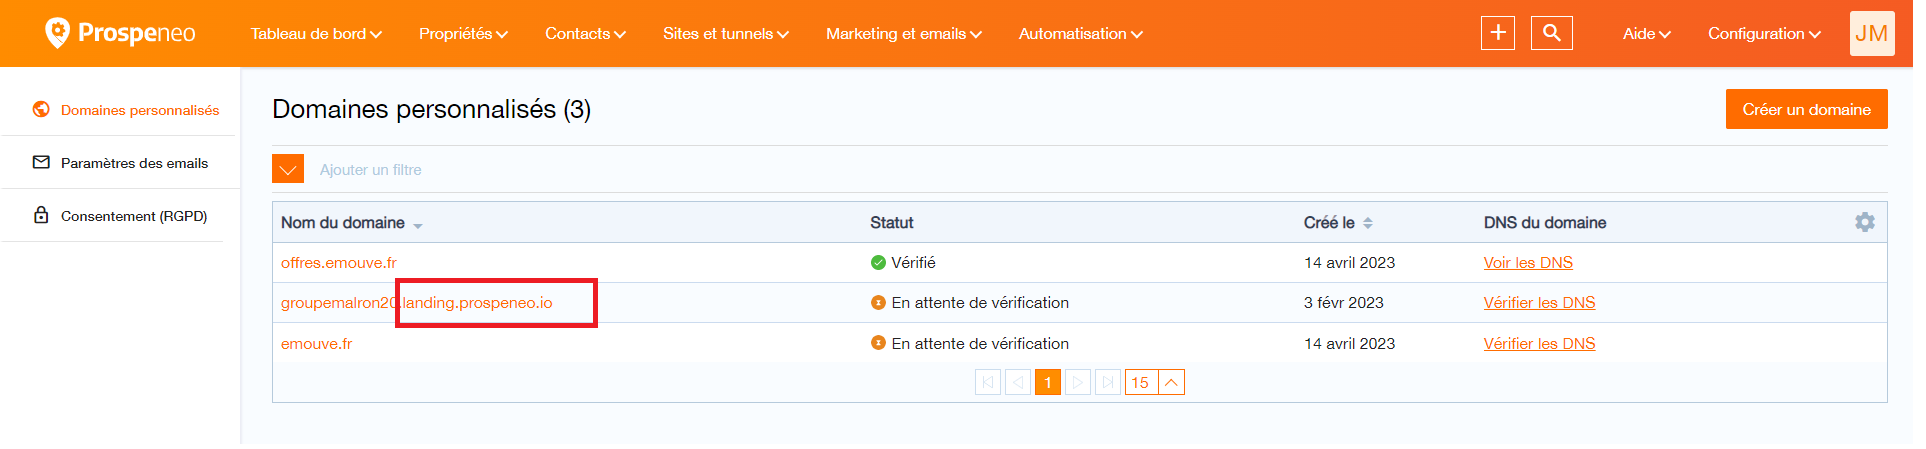Click the Vérifié status text
This screenshot has height=449, width=1926.
point(913,262)
